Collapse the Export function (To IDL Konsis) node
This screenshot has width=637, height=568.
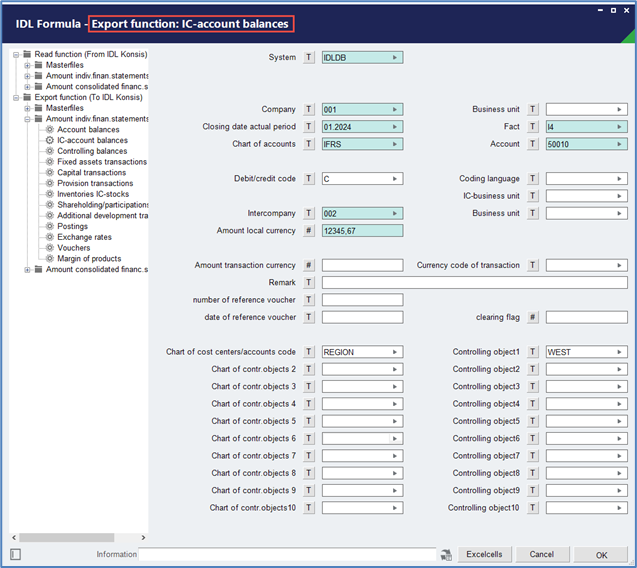coord(16,98)
